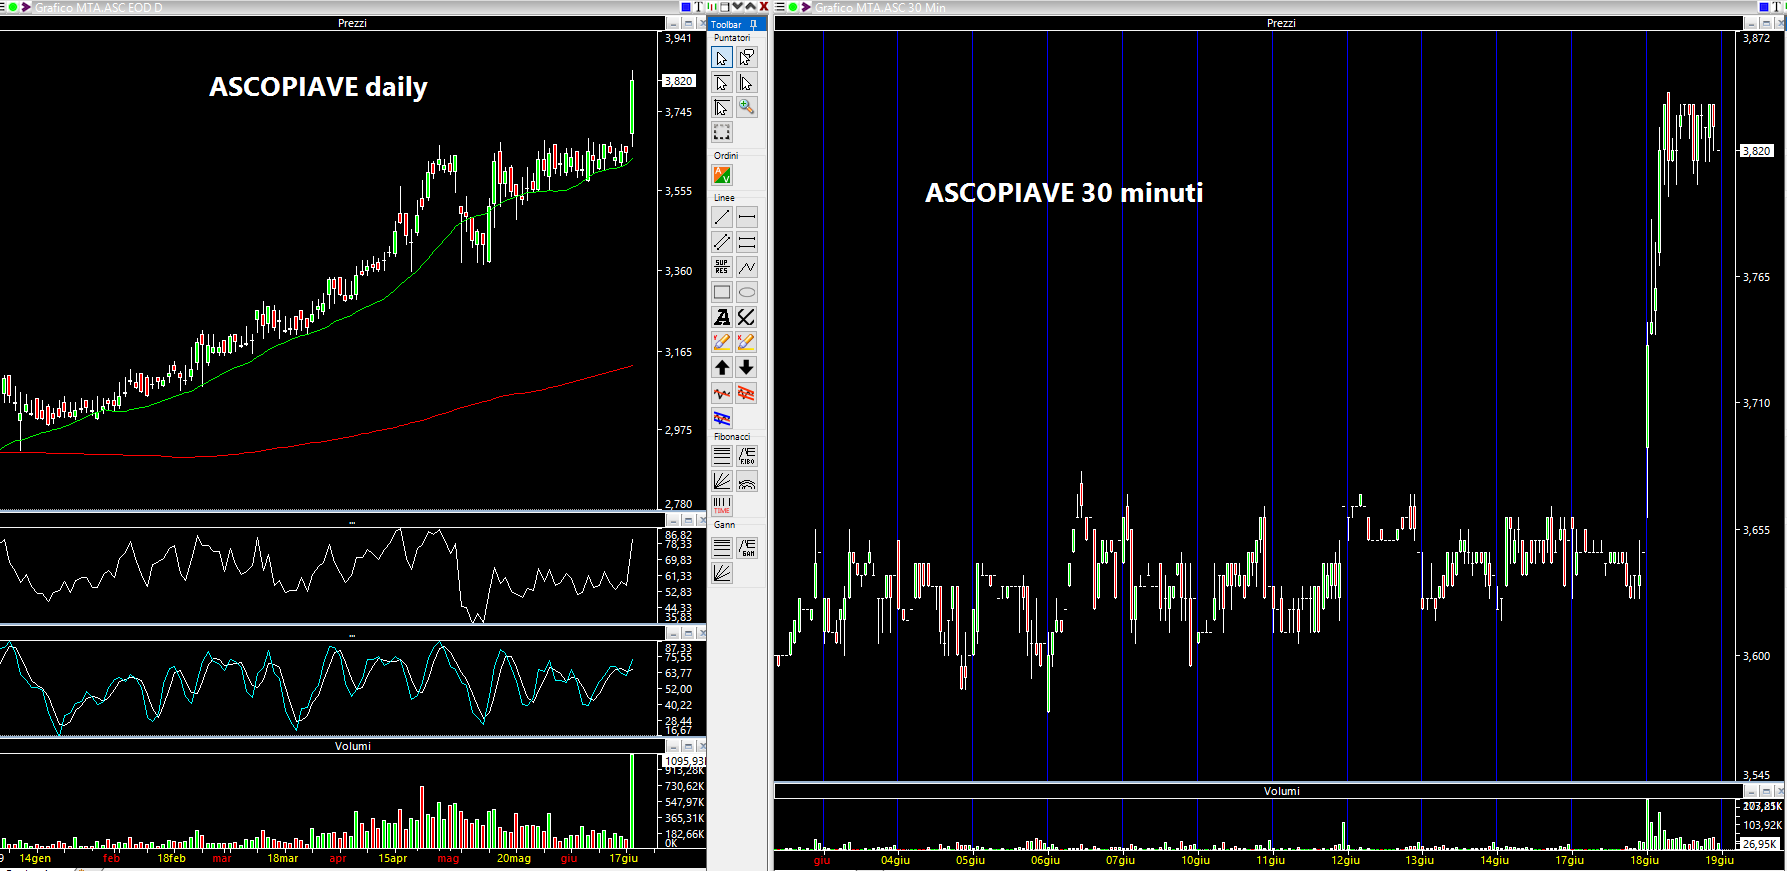Pick the left Y eraser tool
This screenshot has width=1787, height=871.
pyautogui.click(x=722, y=342)
